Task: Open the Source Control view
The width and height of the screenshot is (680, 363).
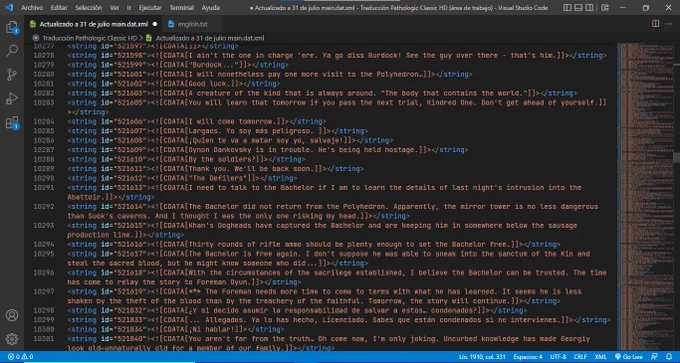Action: click(12, 75)
